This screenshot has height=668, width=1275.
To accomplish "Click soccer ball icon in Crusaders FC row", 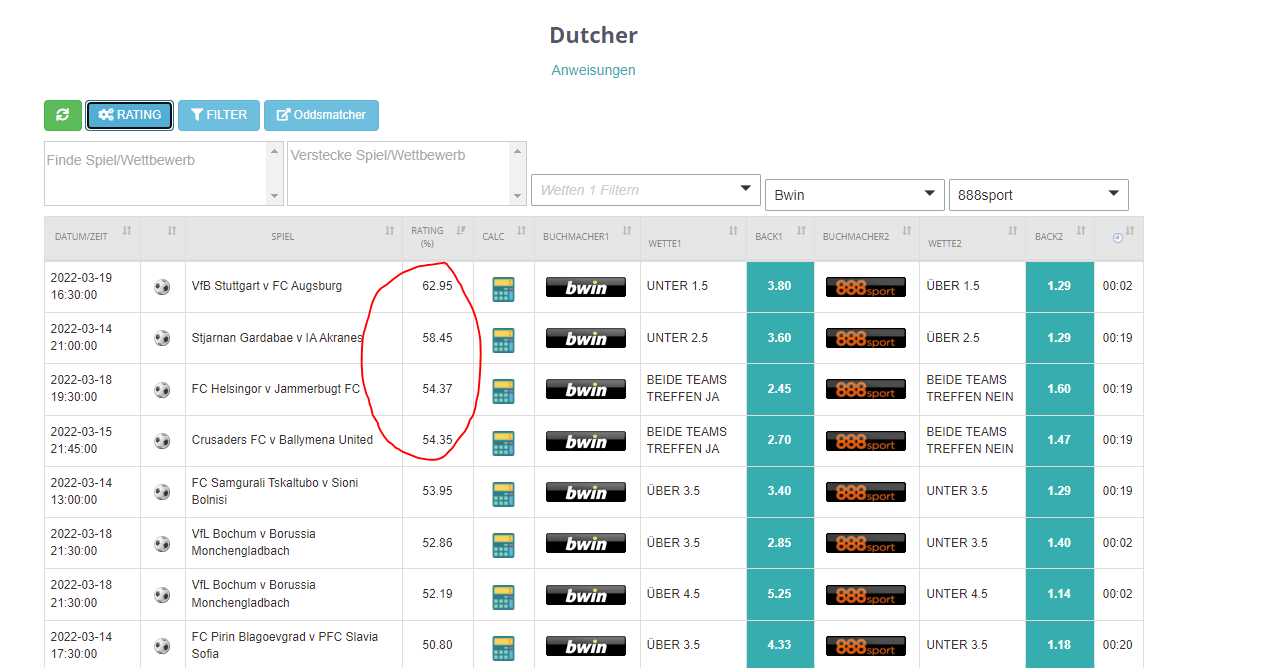I will click(x=162, y=441).
